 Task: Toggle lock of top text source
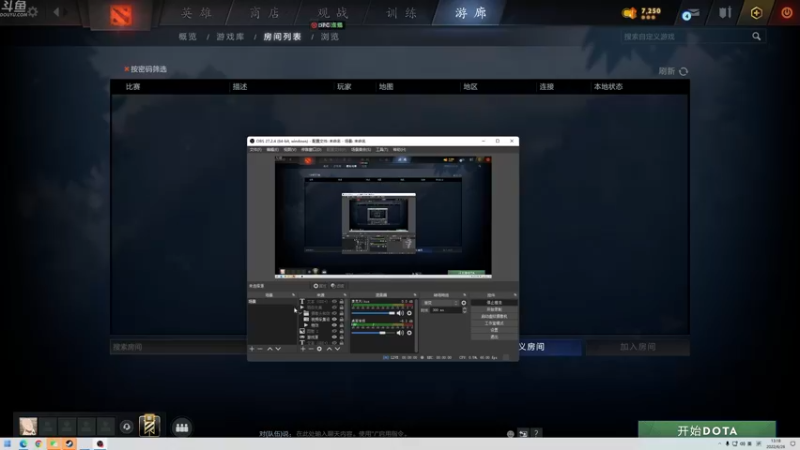(341, 302)
